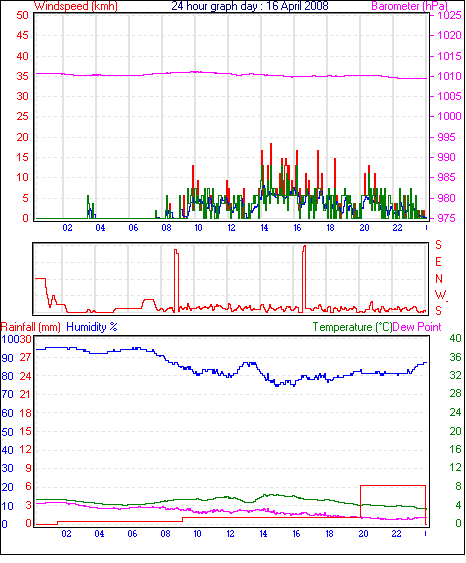Click hour 02 on the top graph axis
The image size is (466, 563).
click(x=67, y=228)
